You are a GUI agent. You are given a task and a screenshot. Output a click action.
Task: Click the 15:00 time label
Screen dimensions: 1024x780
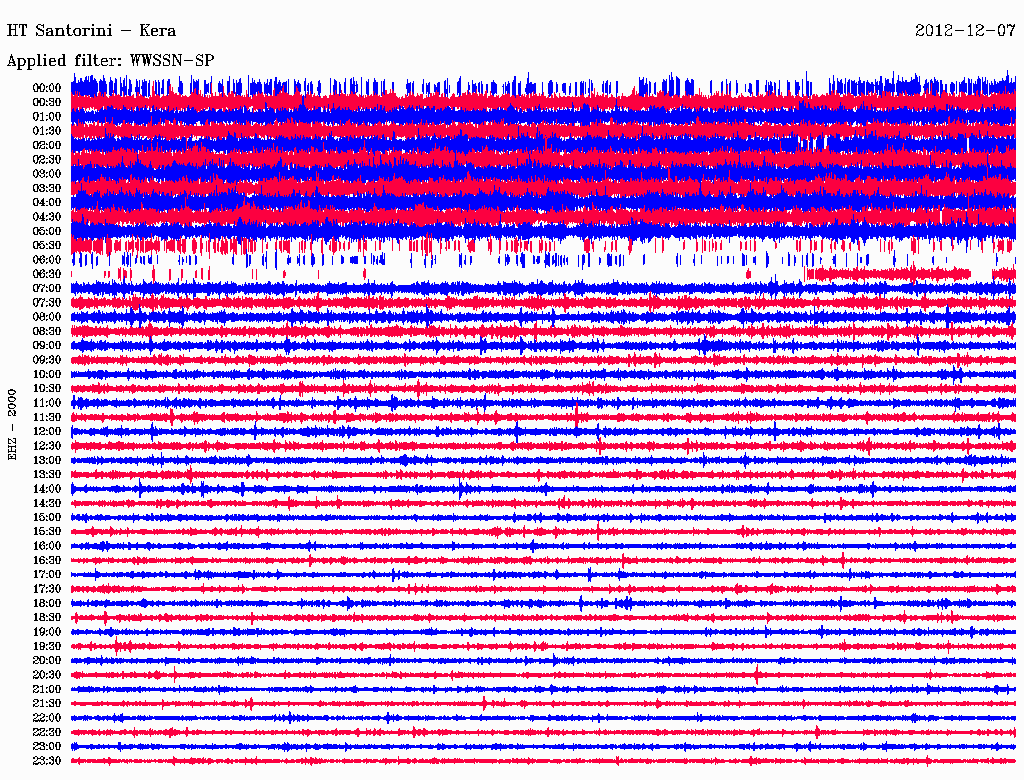click(x=47, y=517)
